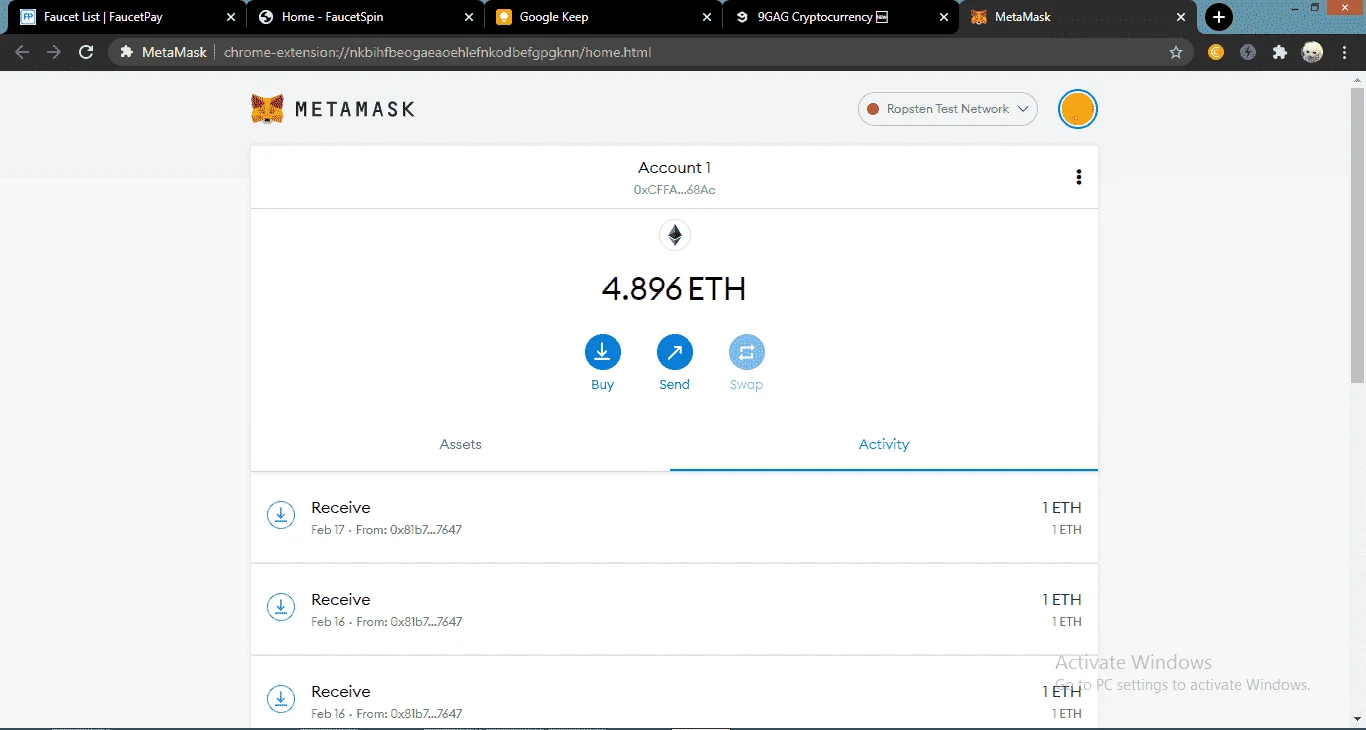Click the gray lightning extension icon

1248,52
